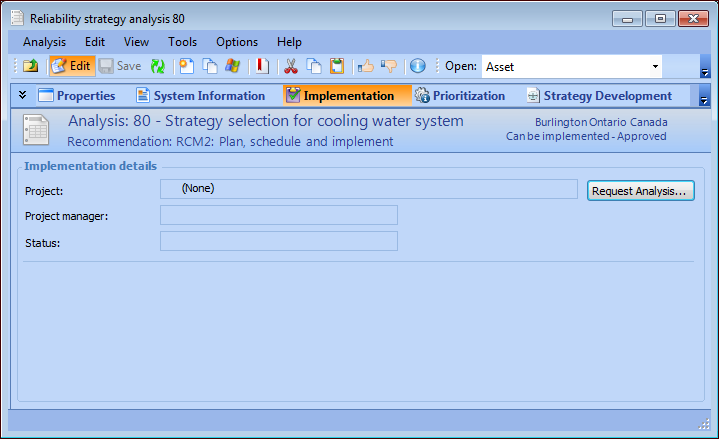Click 'Can be implemented - Approved' text

(586, 136)
